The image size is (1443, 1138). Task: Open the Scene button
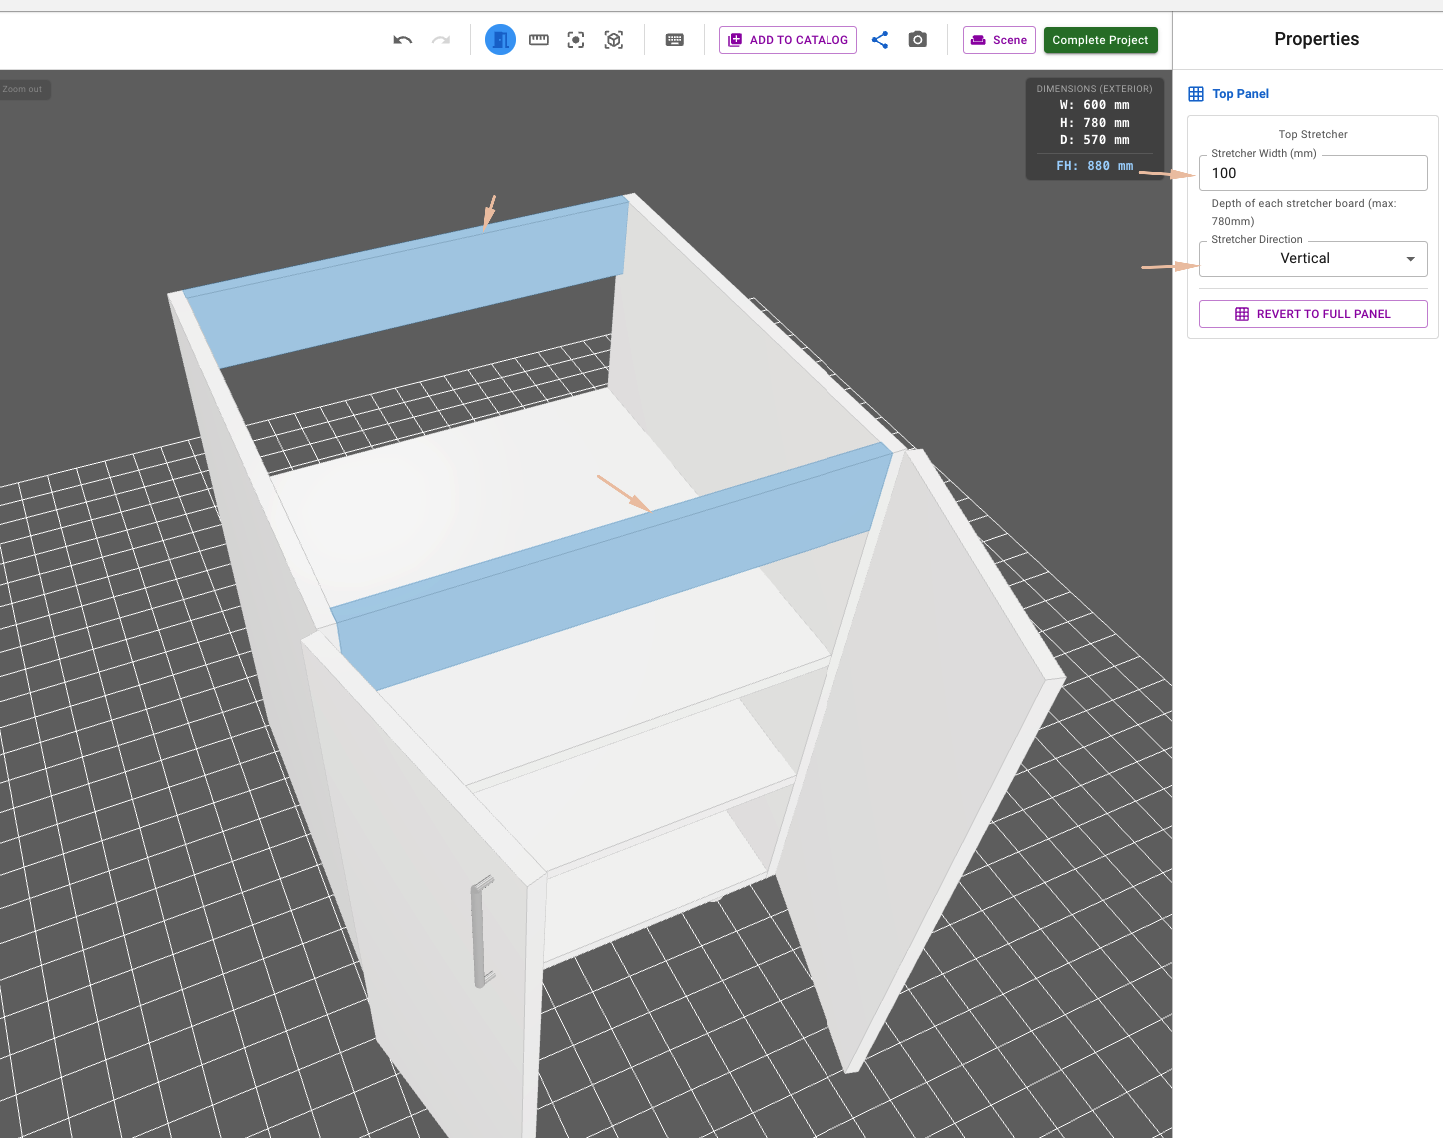click(999, 40)
